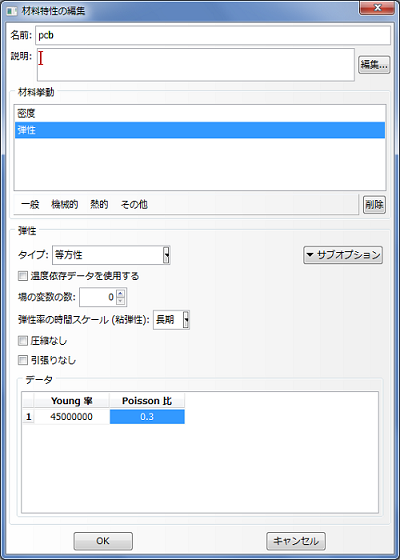The height and width of the screenshot is (560, 400).
Task: Open the 長期 time scale dropdown
Action: (171, 320)
